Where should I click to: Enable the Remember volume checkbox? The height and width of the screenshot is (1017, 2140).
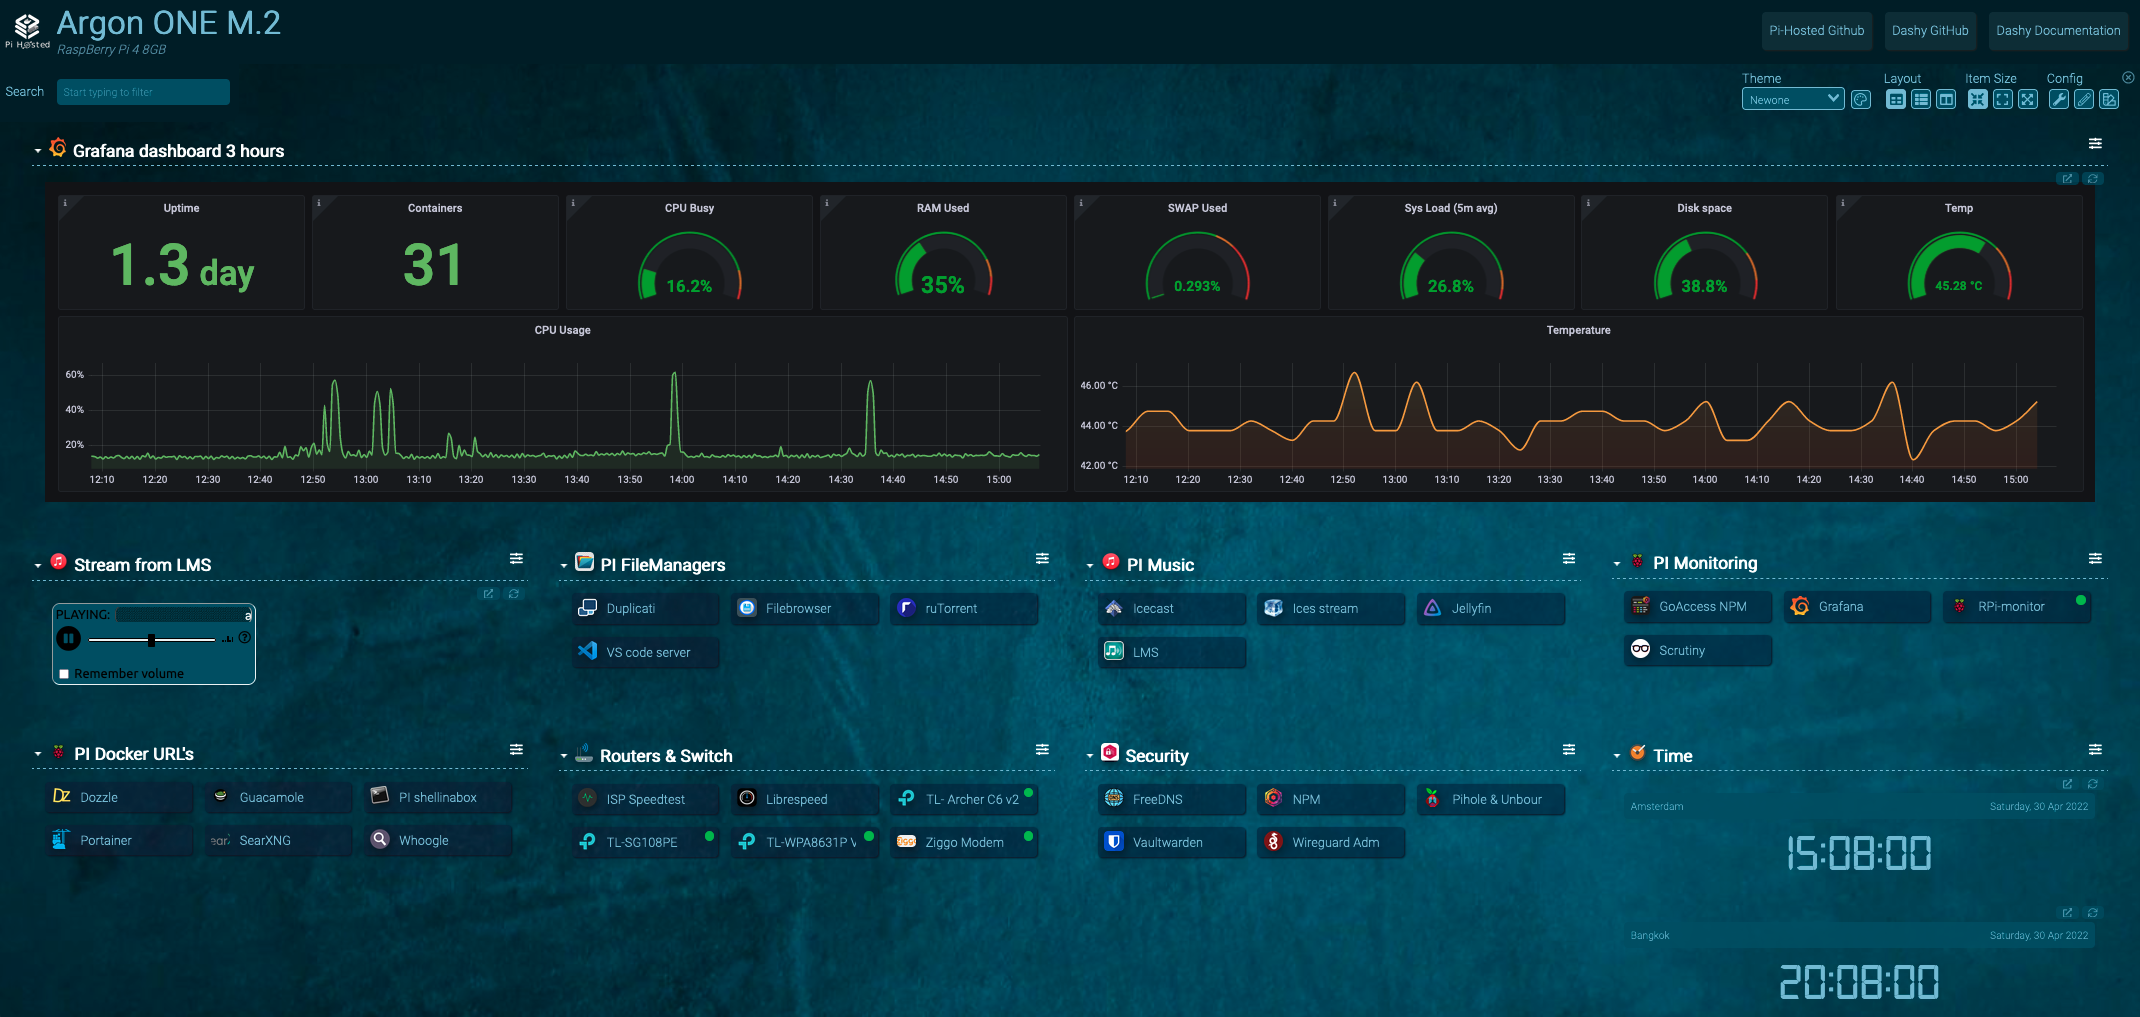(63, 673)
